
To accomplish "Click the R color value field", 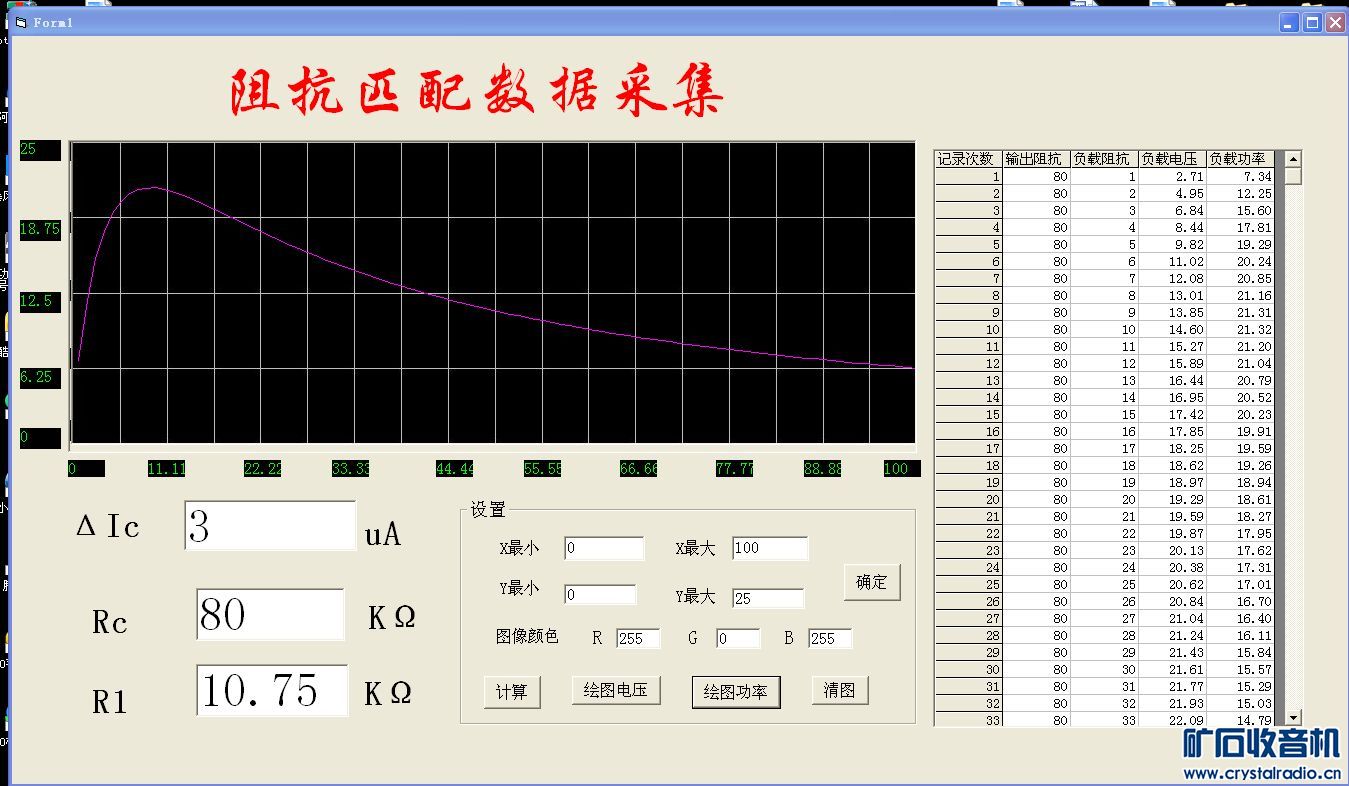I will tap(637, 638).
